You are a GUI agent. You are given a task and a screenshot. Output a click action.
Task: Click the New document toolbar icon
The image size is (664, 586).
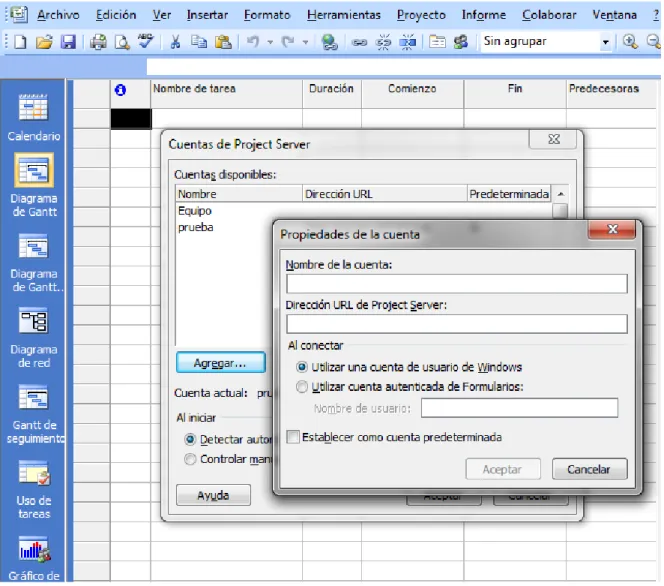(x=20, y=42)
